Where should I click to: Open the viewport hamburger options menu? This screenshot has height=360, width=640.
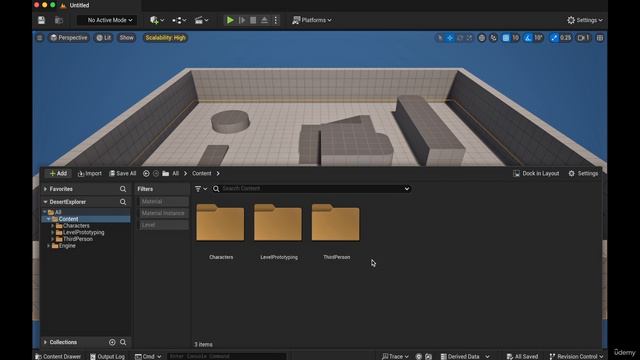point(40,38)
